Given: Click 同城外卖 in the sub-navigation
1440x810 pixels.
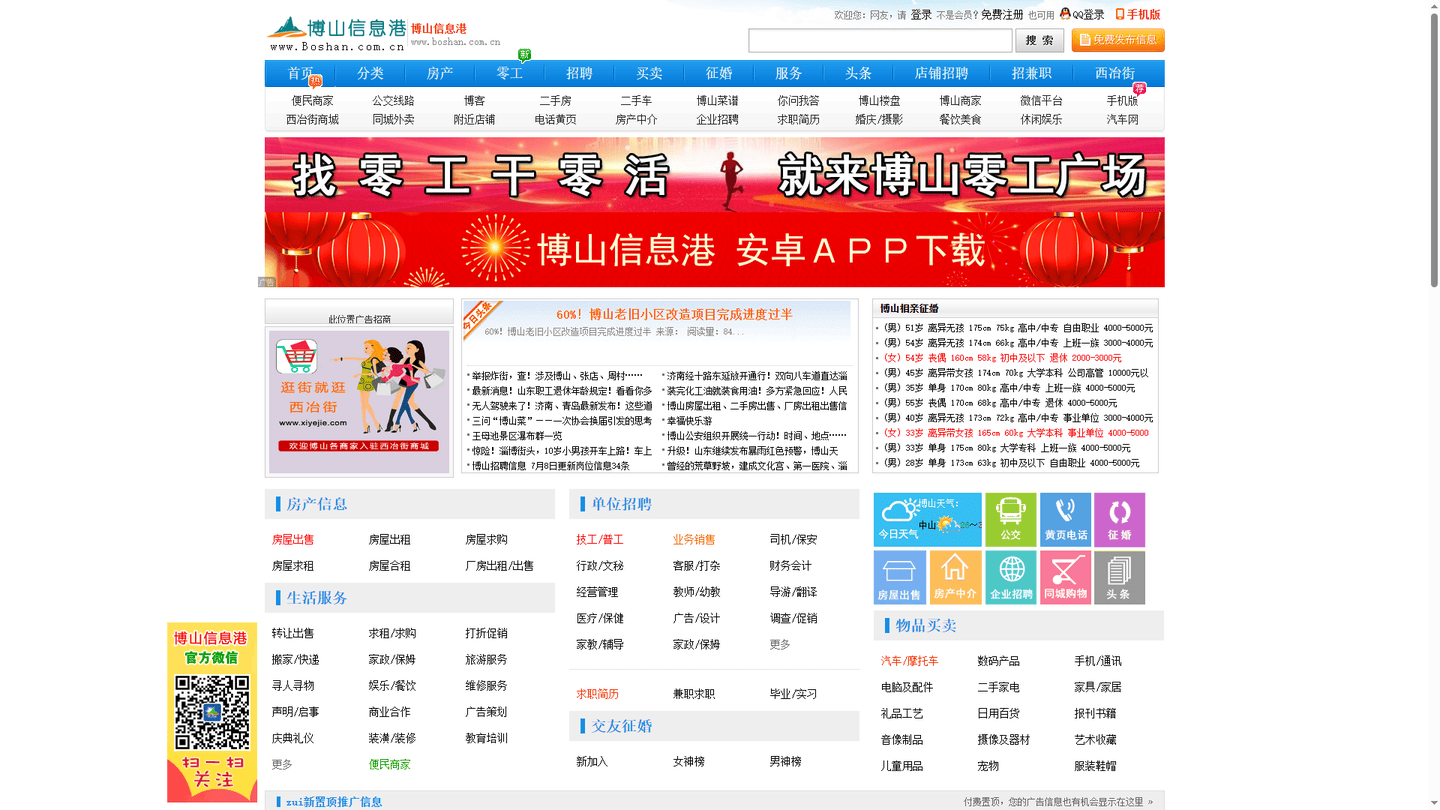Looking at the screenshot, I should coord(393,120).
